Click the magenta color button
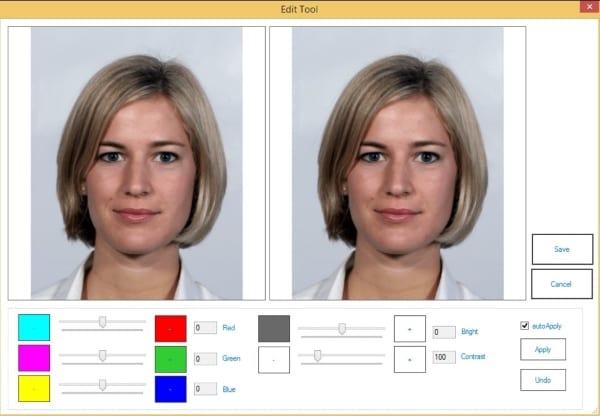The height and width of the screenshot is (416, 600). click(x=34, y=358)
